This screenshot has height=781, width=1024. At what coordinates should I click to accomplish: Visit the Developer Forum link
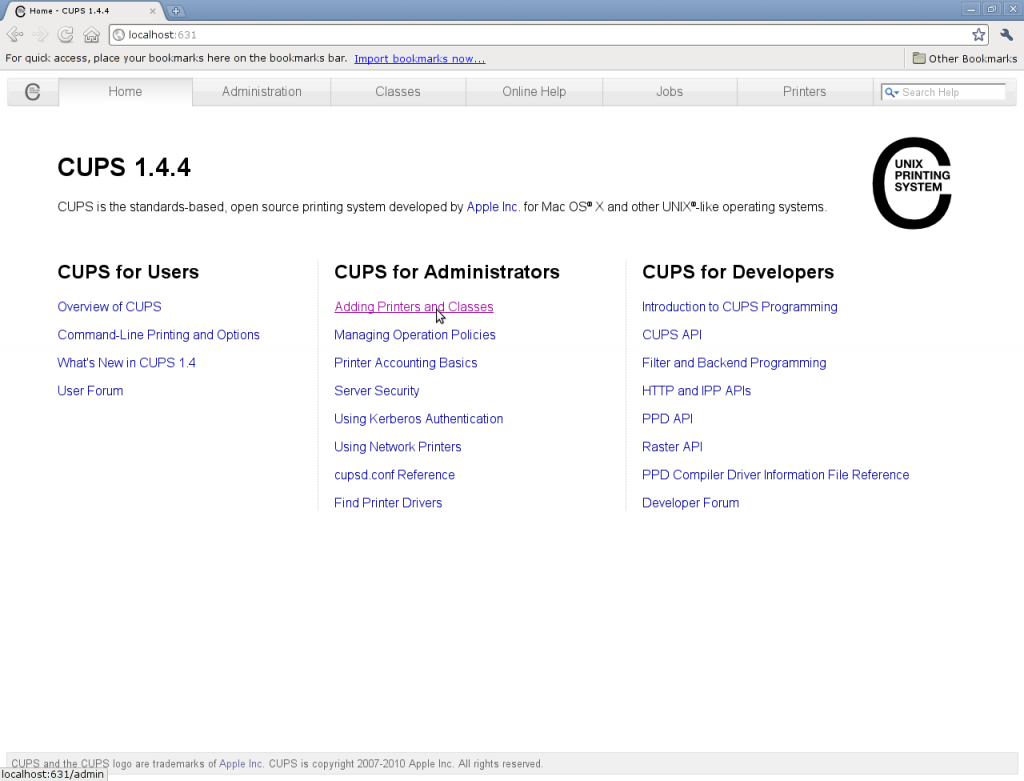(x=690, y=503)
